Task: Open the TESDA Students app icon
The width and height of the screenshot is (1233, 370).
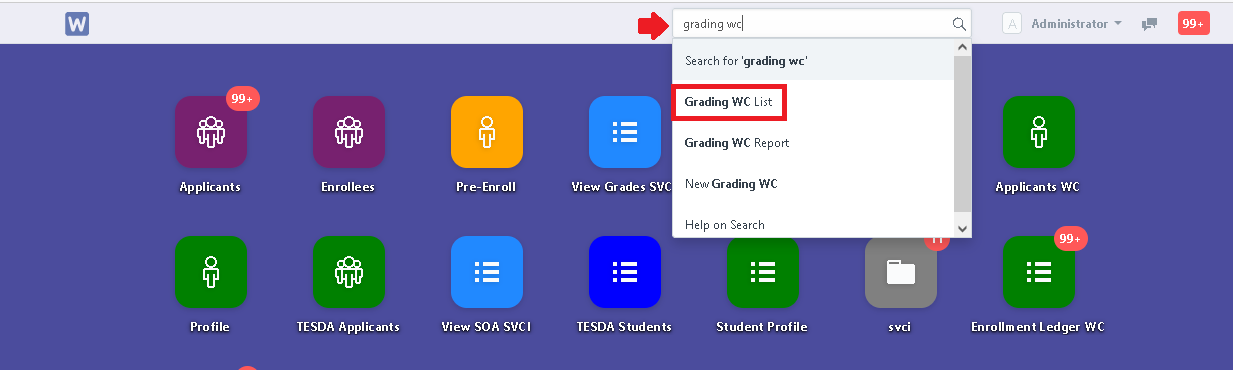Action: (x=625, y=272)
